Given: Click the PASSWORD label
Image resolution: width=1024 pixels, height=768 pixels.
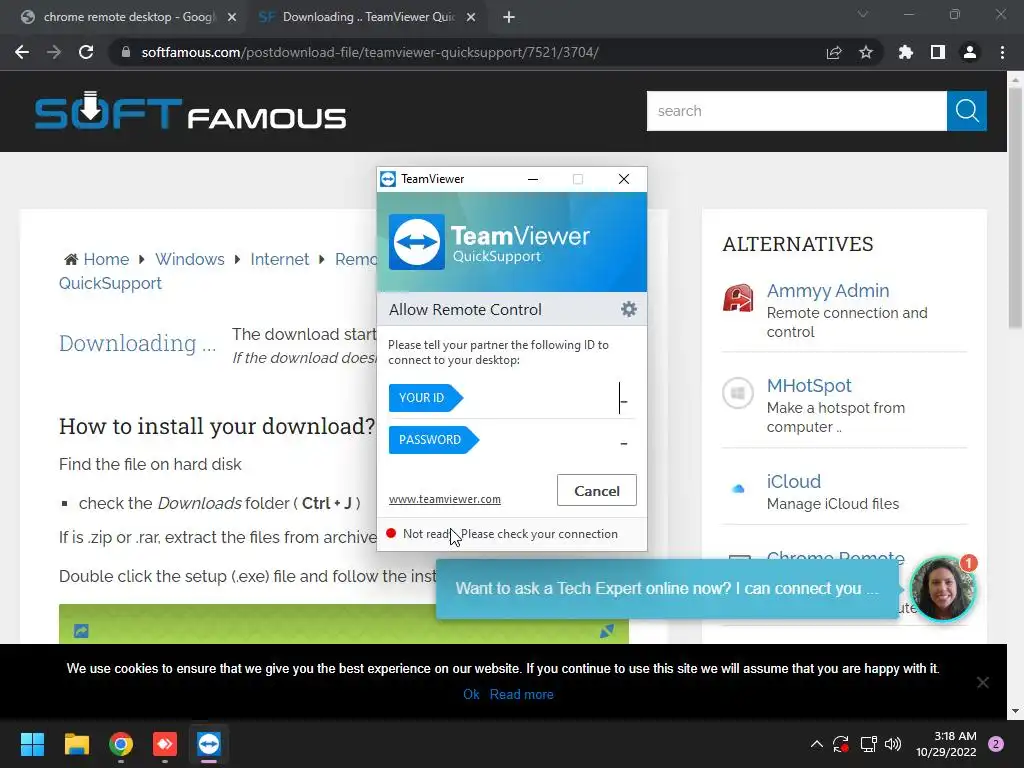Looking at the screenshot, I should [x=434, y=440].
